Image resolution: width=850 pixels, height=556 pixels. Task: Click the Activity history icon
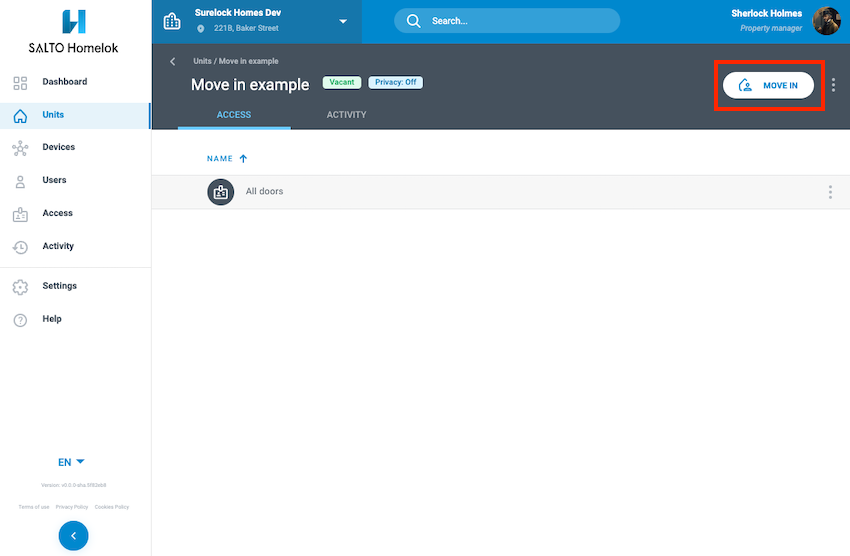(20, 247)
